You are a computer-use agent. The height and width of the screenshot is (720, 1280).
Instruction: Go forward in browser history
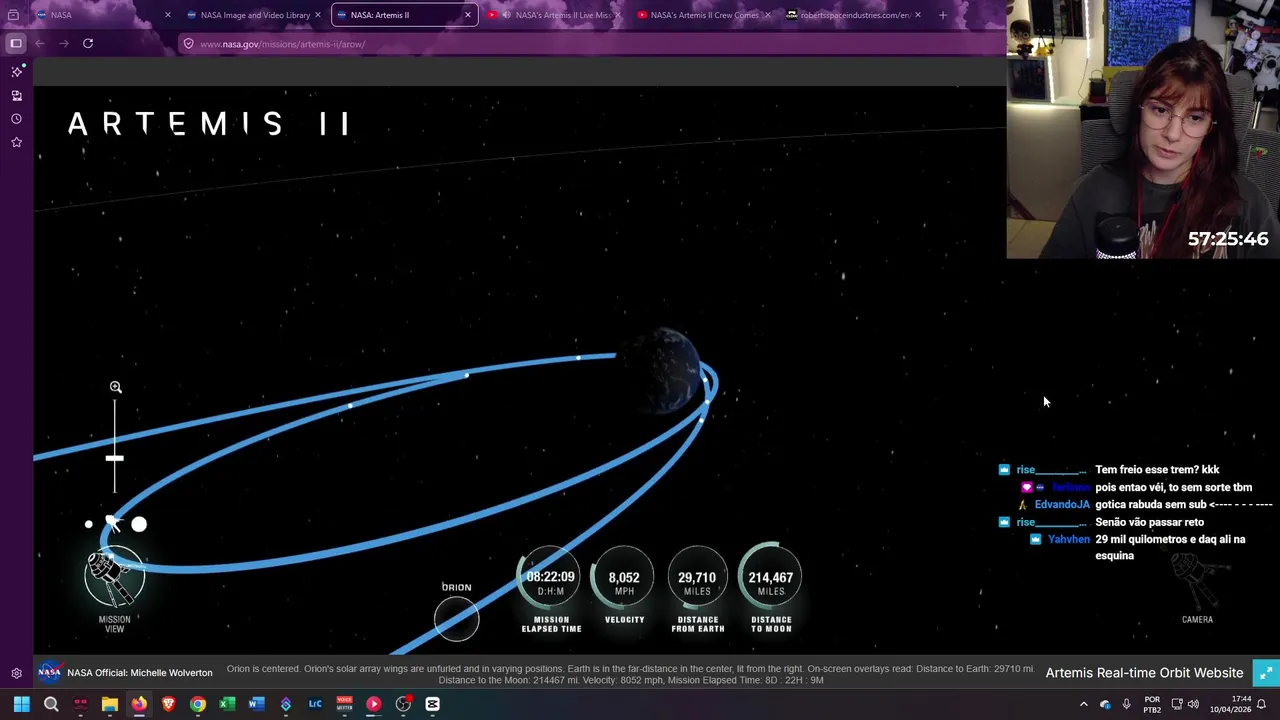(x=63, y=43)
